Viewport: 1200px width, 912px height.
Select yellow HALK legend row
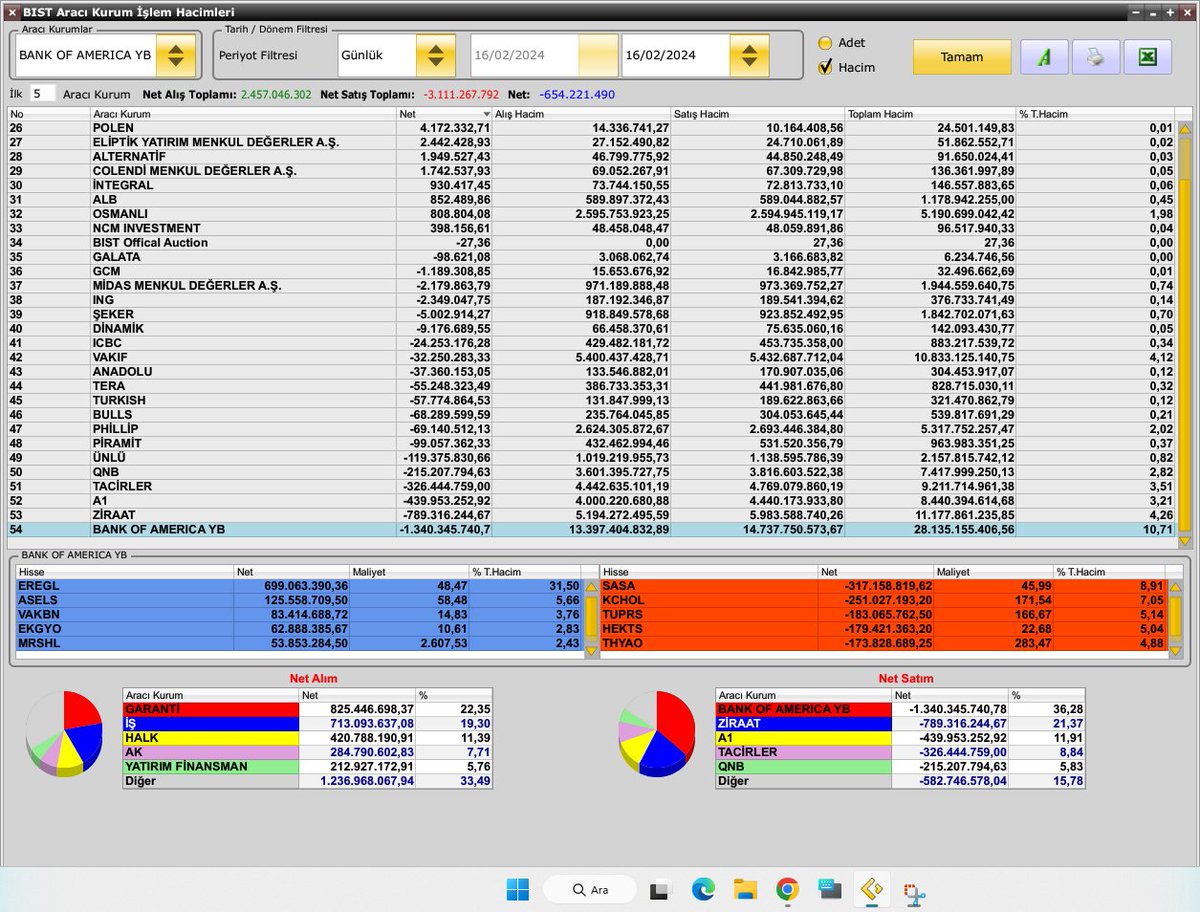point(307,737)
